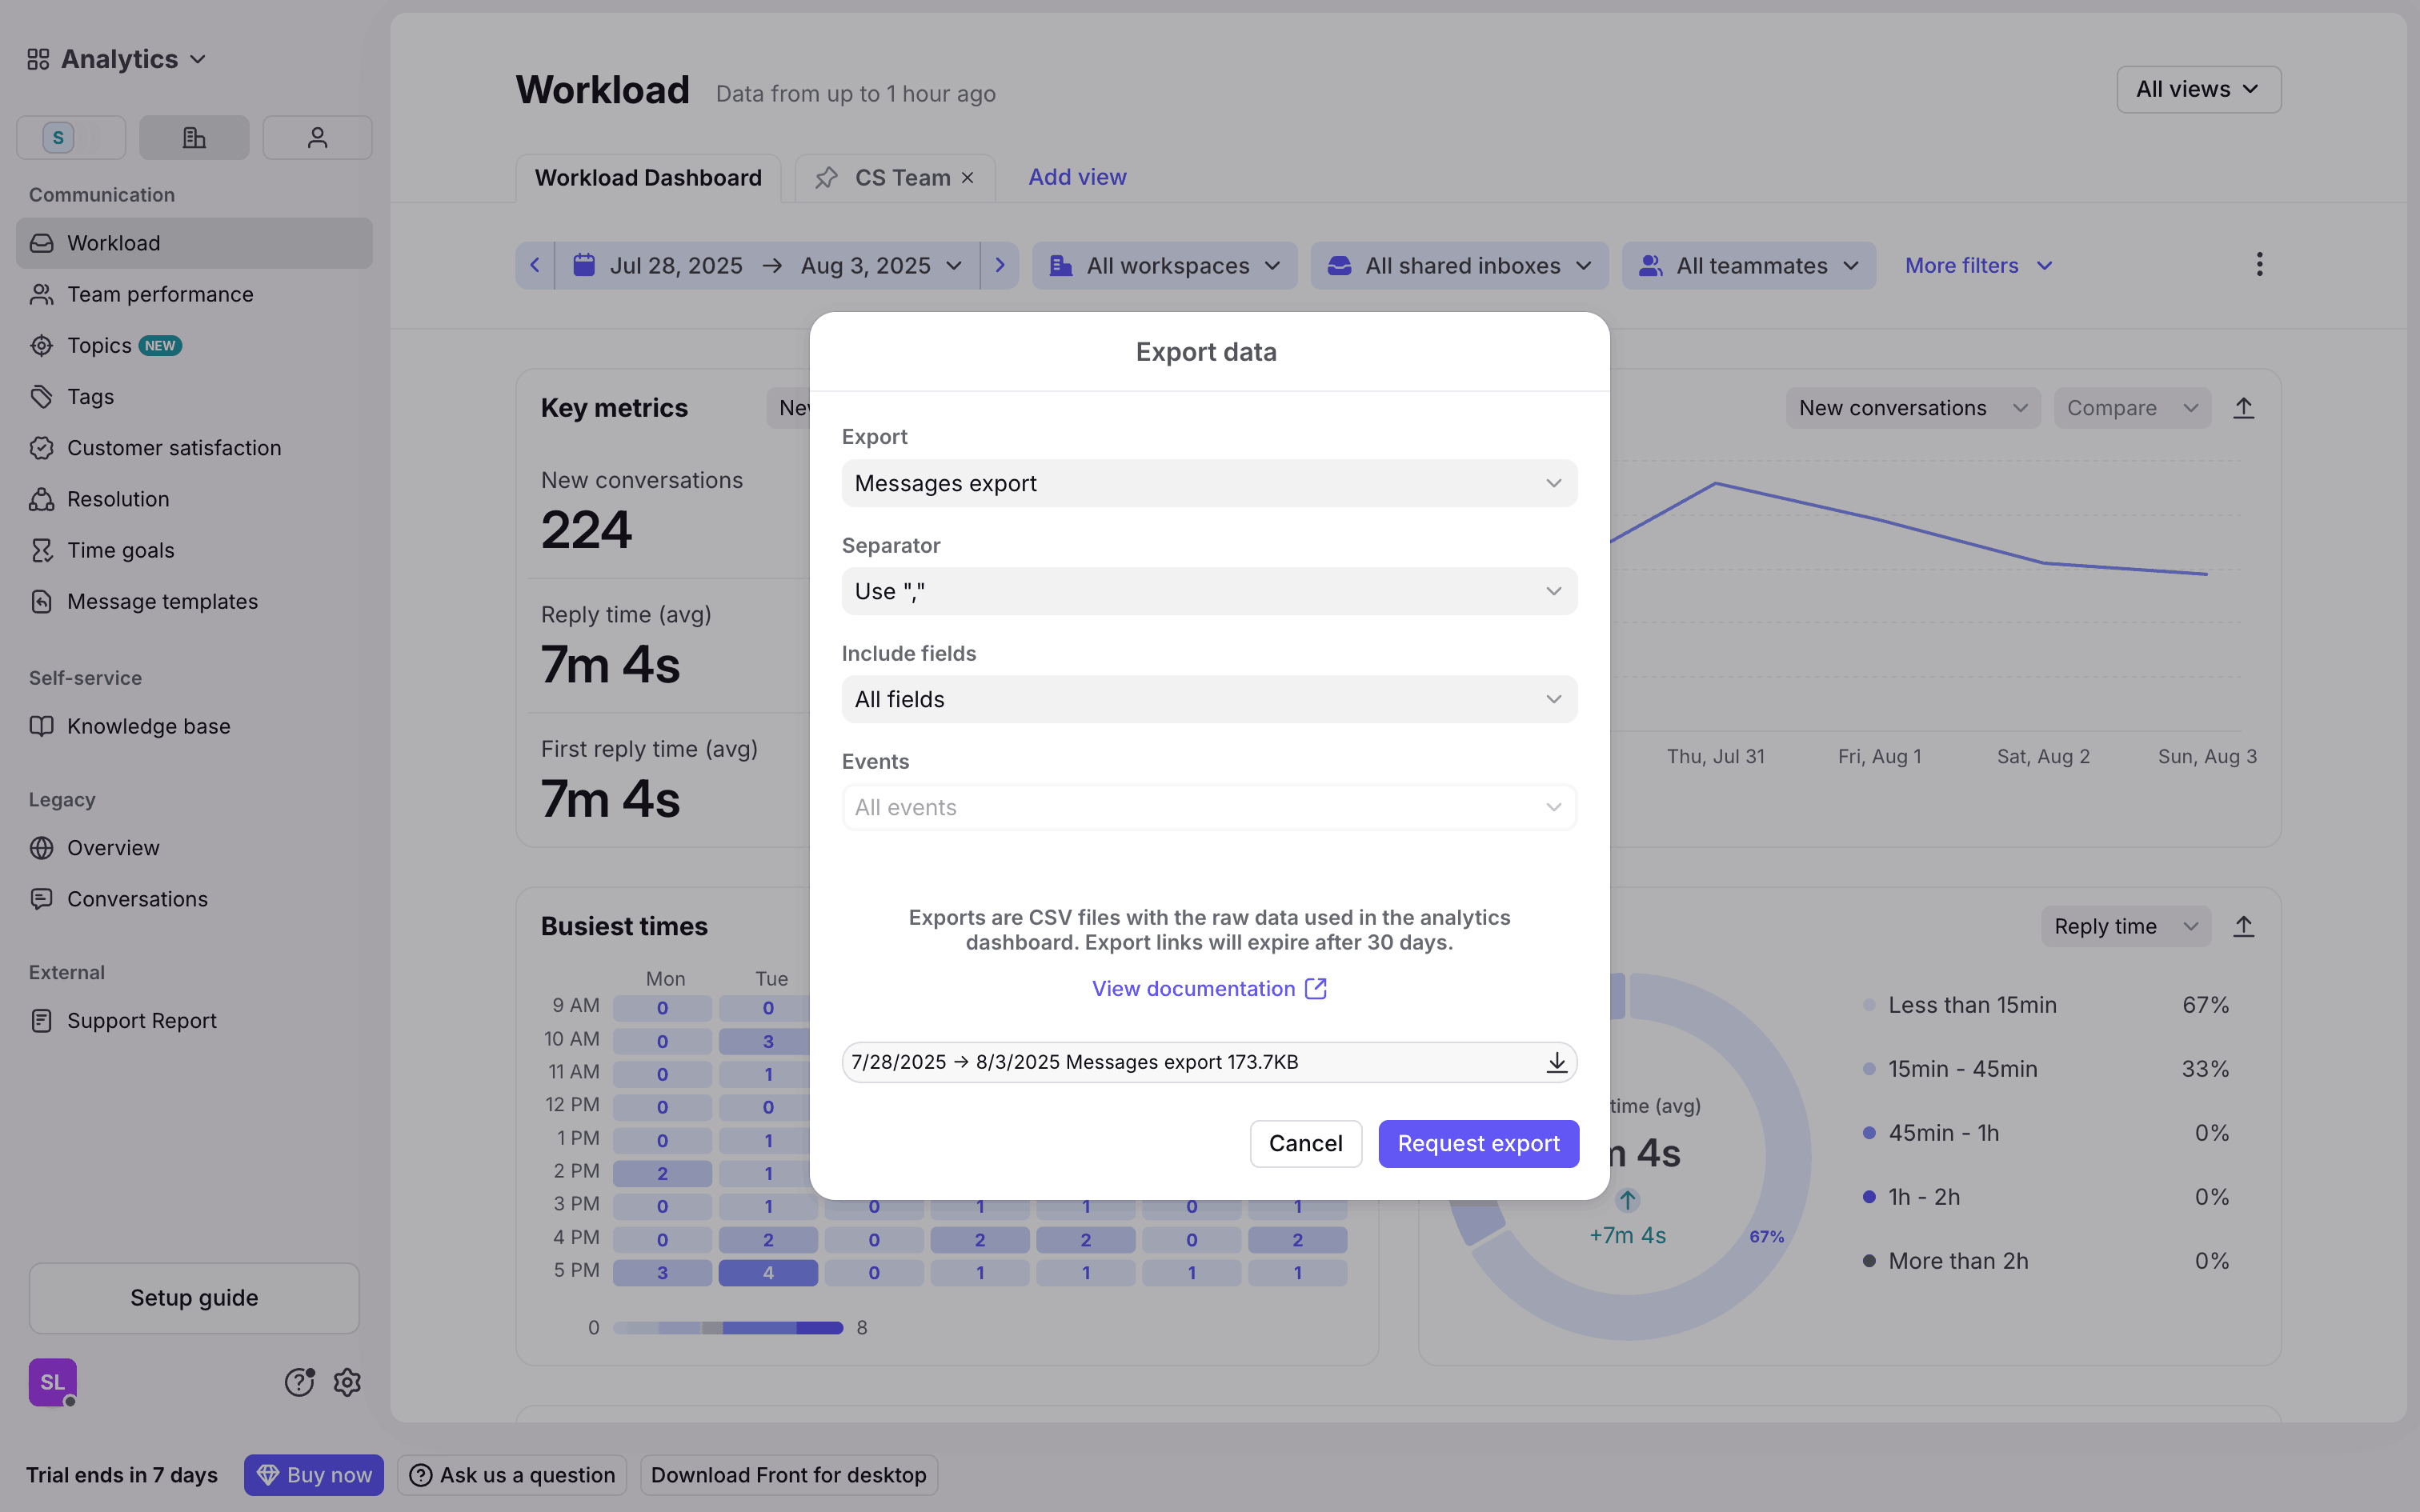
Task: Open the help question mark icon
Action: (x=299, y=1382)
